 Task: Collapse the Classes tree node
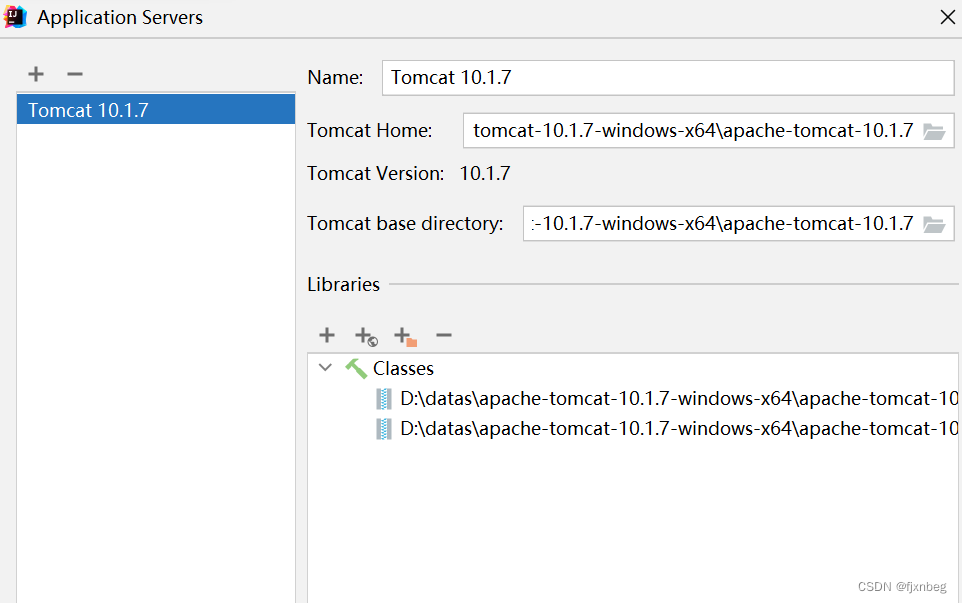[325, 367]
